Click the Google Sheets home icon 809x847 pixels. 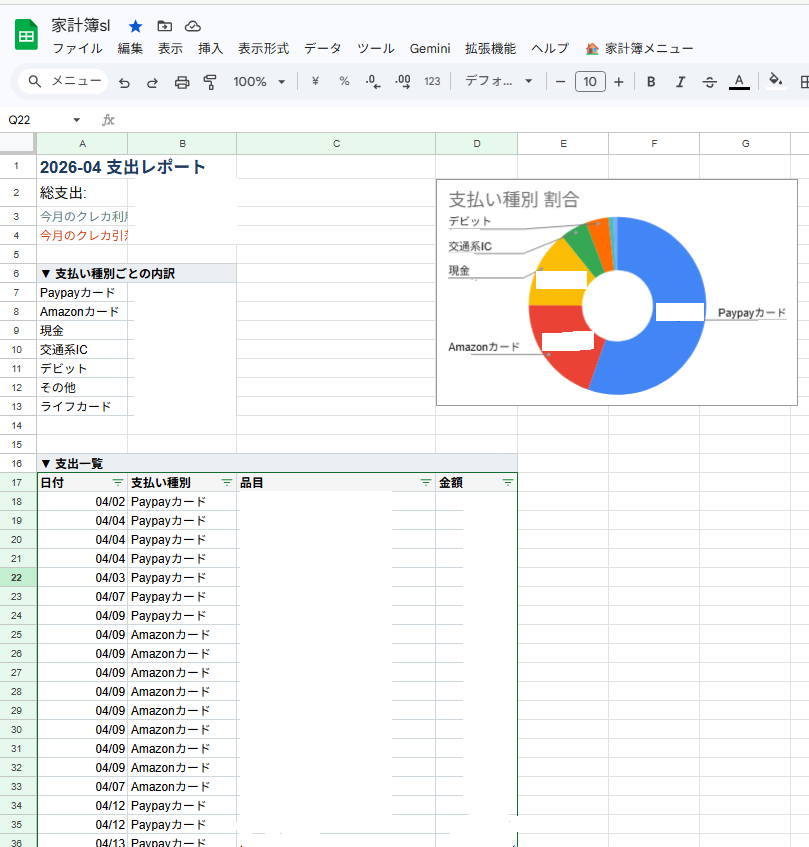pyautogui.click(x=26, y=35)
